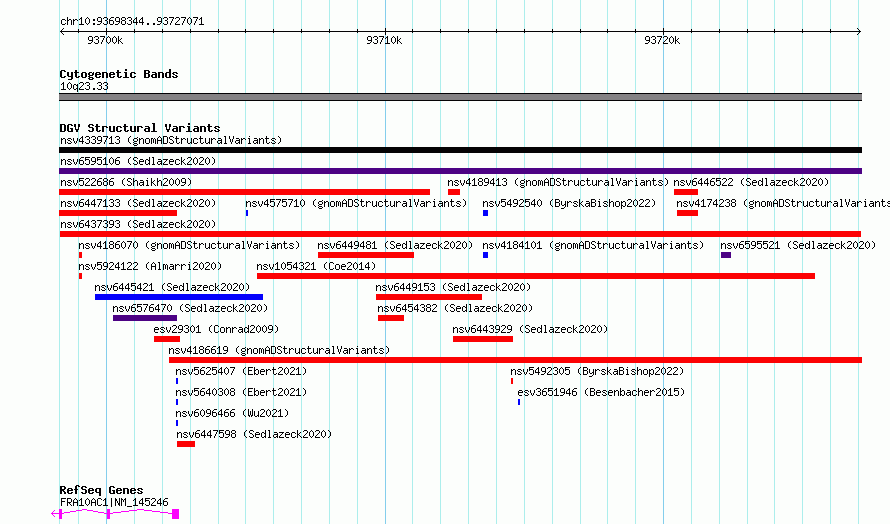
Task: Click the 93700k ruler label
Action: click(105, 40)
